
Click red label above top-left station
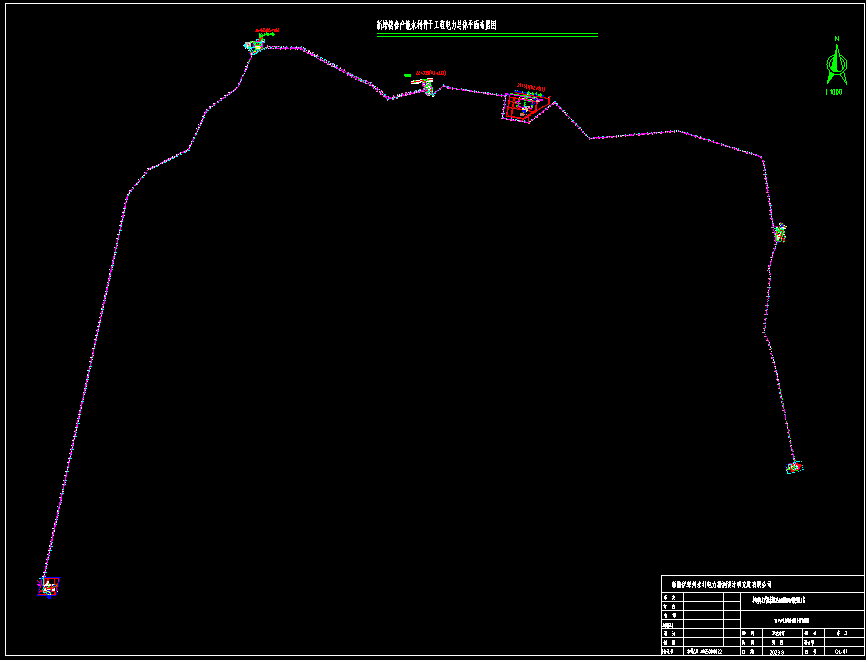267,31
